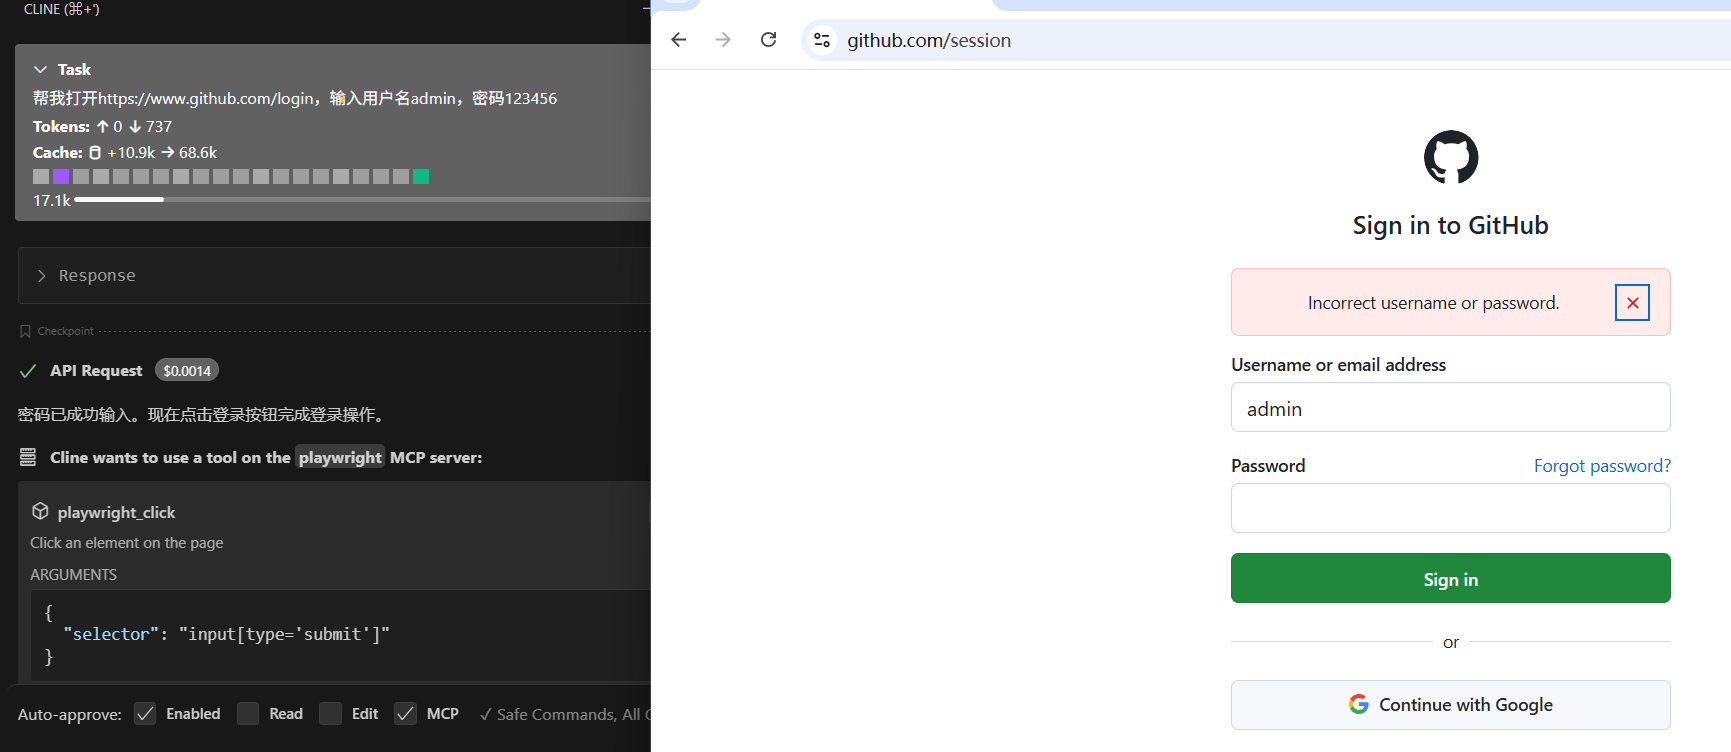
Task: Click the context window progress bar
Action: [x=362, y=200]
